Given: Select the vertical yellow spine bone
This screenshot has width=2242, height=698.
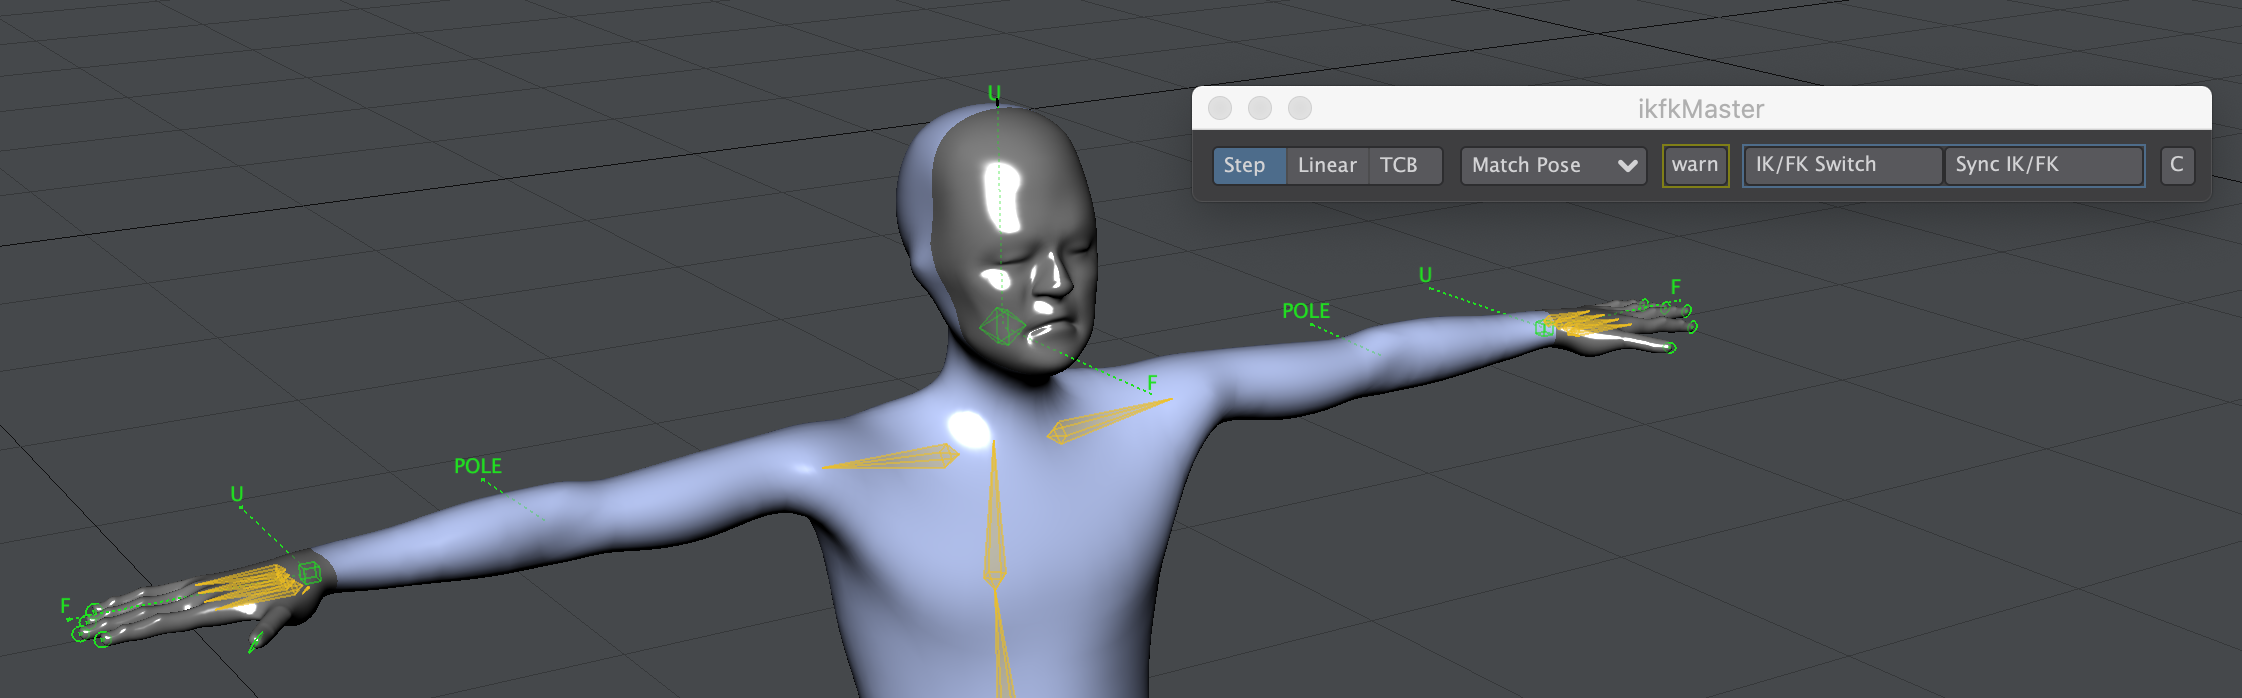Looking at the screenshot, I should 994,520.
